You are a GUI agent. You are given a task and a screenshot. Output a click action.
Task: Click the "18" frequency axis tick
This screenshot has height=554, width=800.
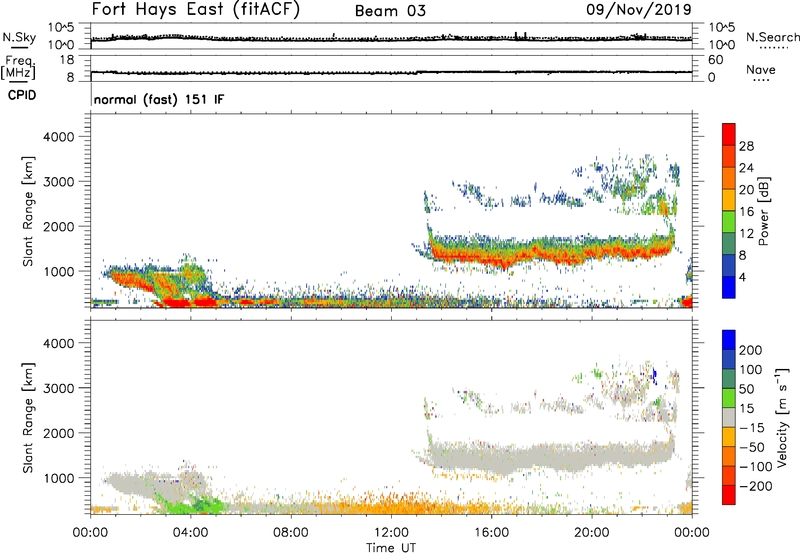(x=67, y=60)
